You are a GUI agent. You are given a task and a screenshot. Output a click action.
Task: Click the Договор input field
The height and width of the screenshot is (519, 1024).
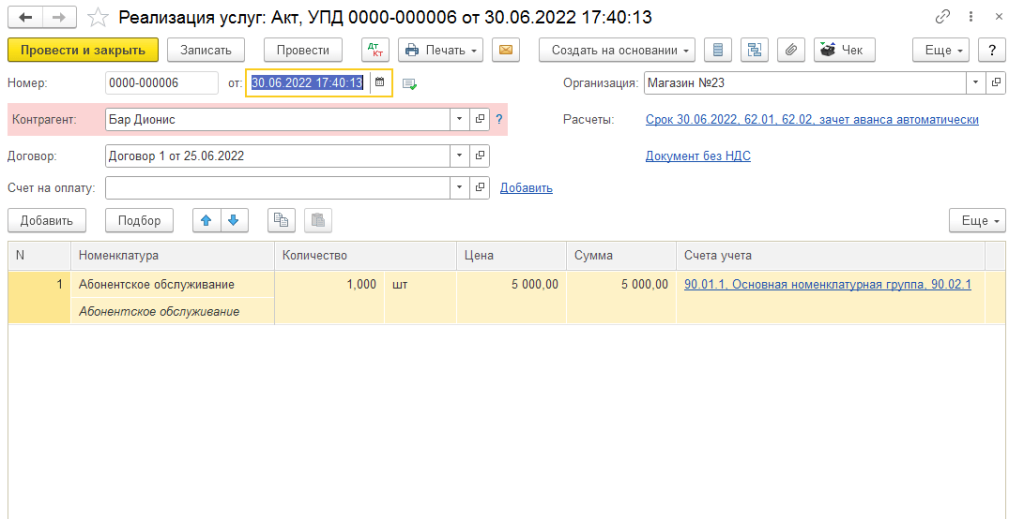pyautogui.click(x=278, y=156)
